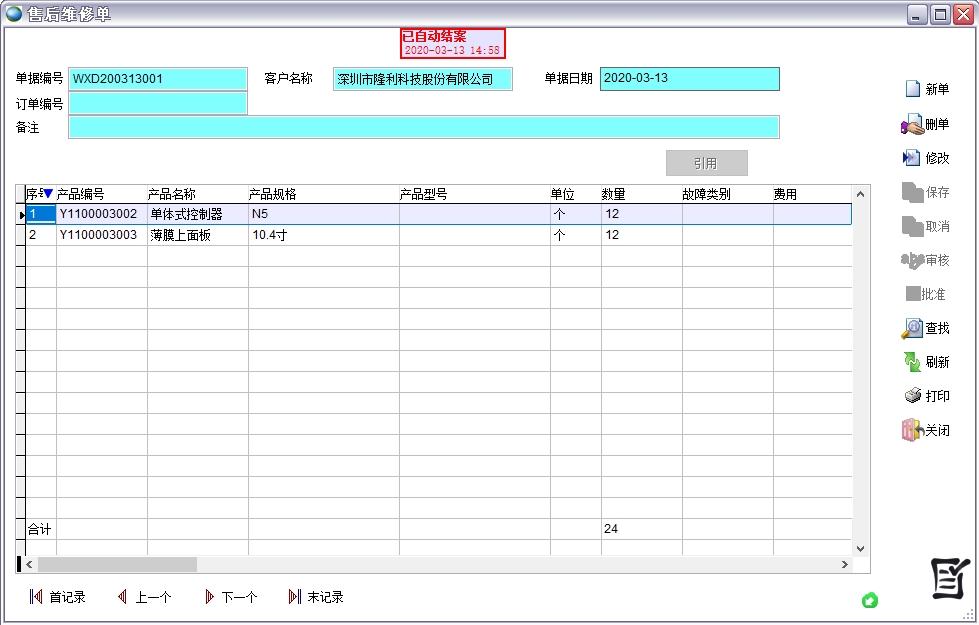Click the green sync icon near bottom right
The height and width of the screenshot is (625, 979).
point(870,600)
